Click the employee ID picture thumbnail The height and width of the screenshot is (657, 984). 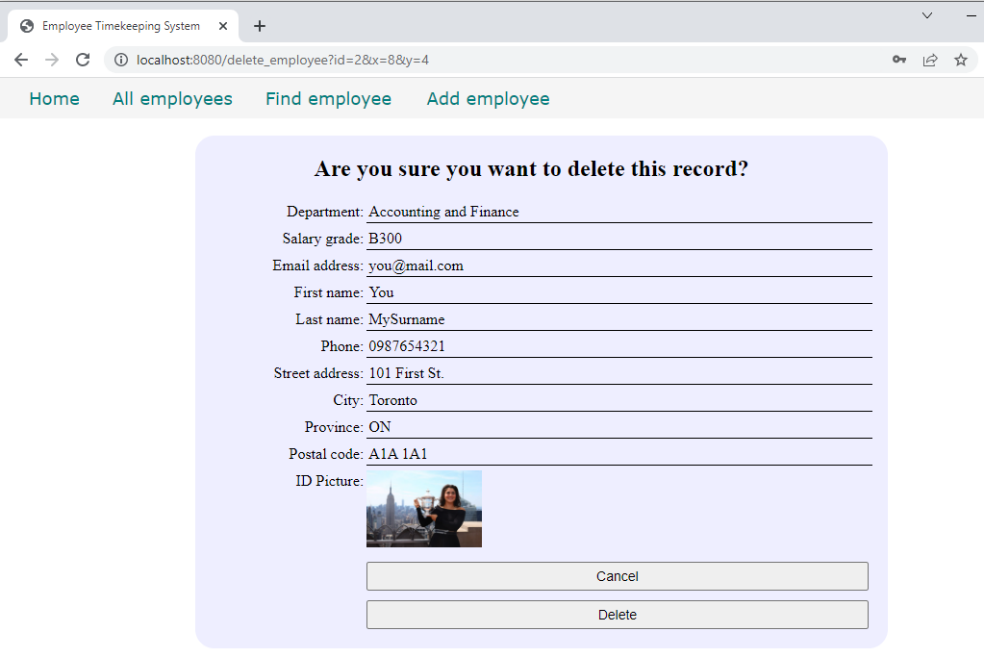[424, 509]
